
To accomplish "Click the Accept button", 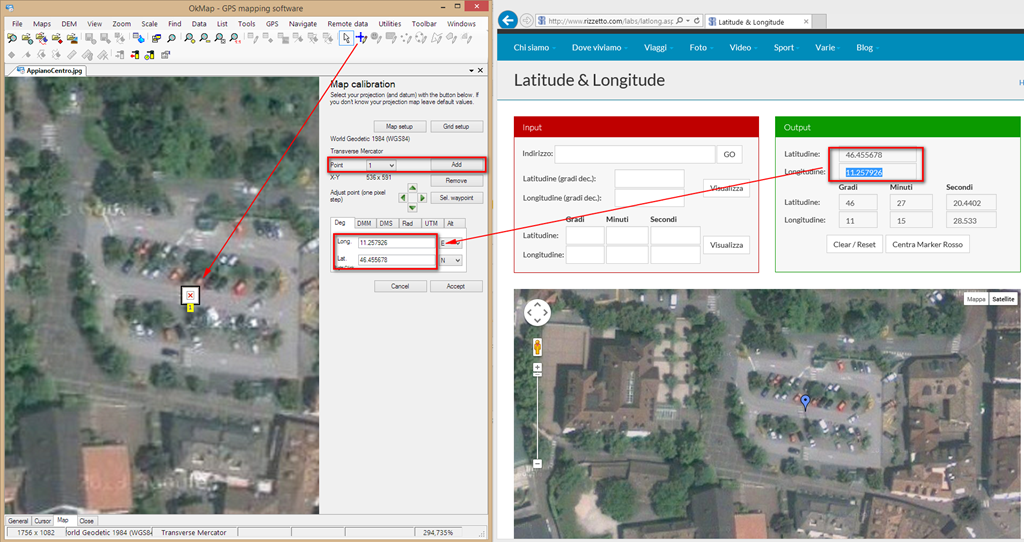I will click(456, 286).
